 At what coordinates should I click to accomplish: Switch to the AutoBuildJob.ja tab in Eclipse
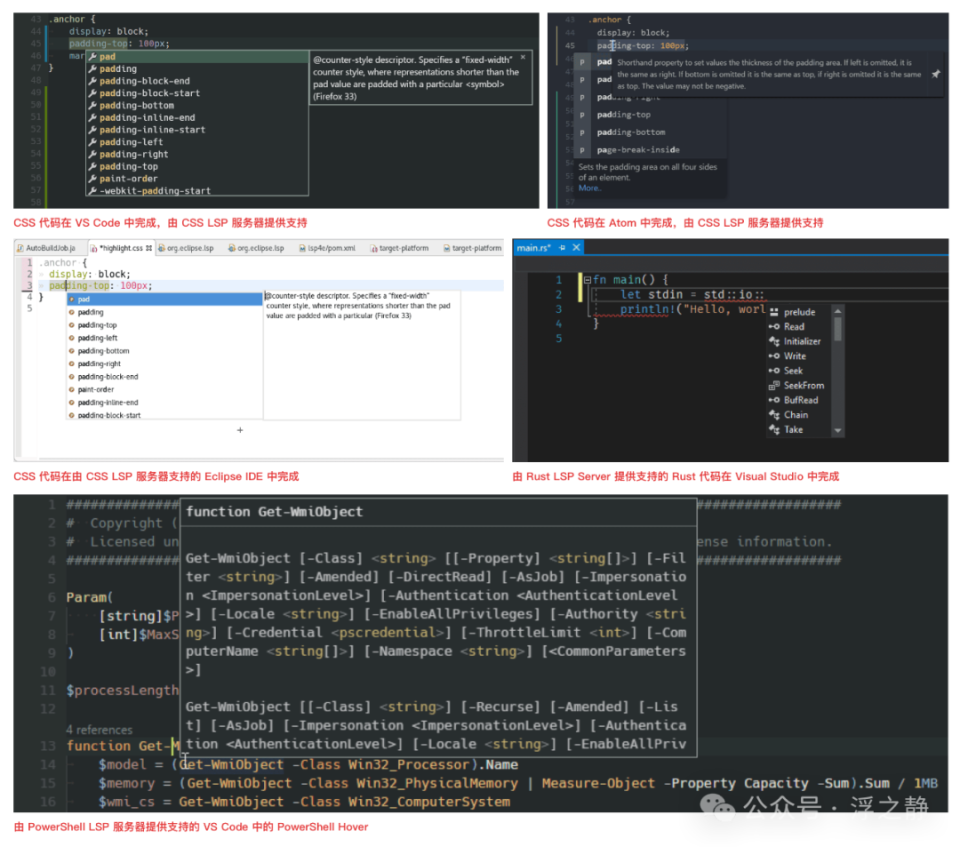[x=50, y=248]
